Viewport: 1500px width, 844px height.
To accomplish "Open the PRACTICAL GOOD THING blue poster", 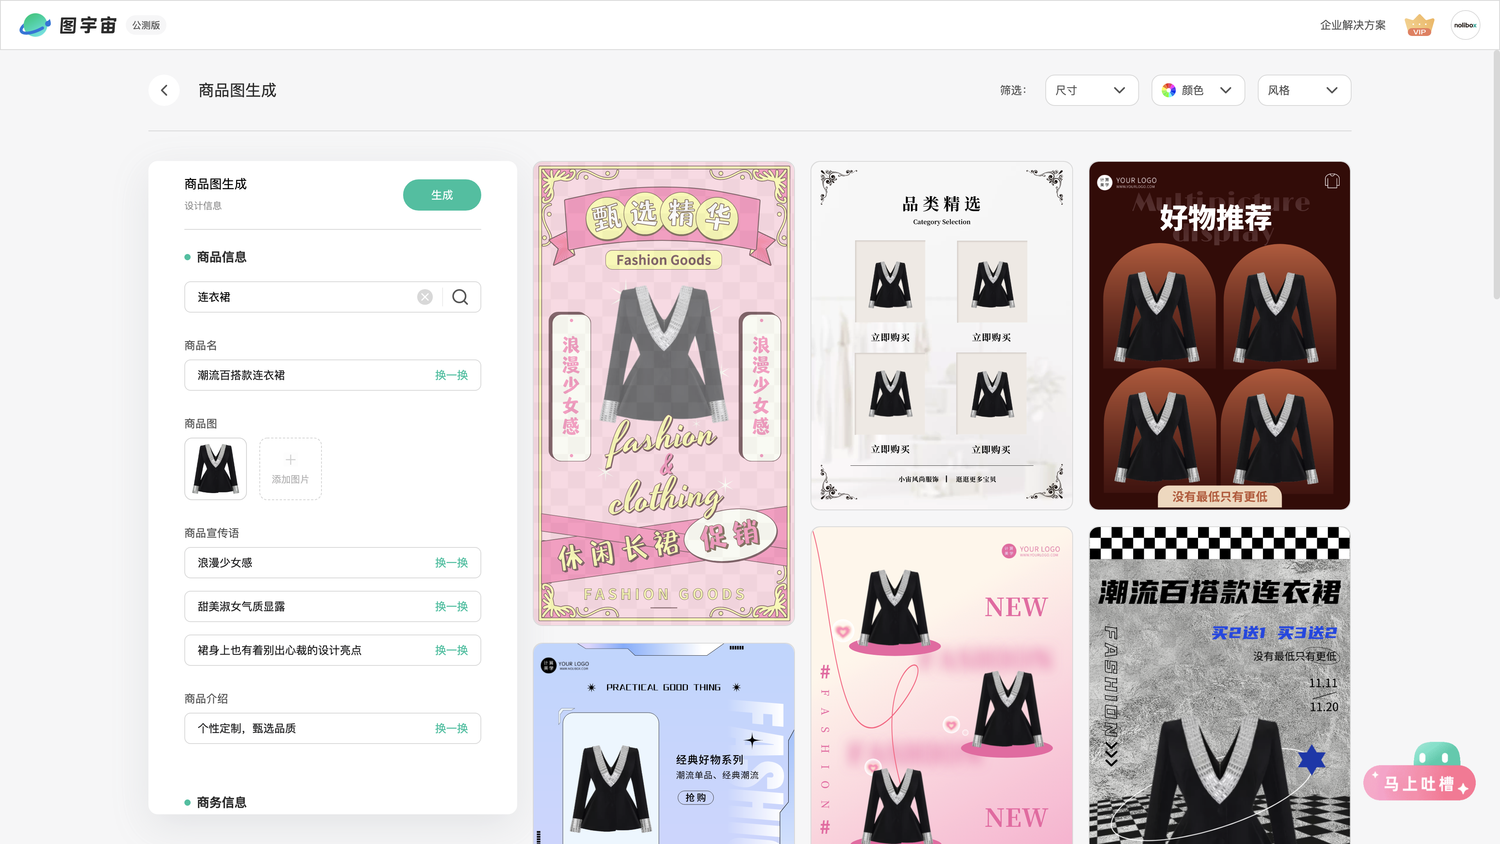I will click(x=664, y=744).
